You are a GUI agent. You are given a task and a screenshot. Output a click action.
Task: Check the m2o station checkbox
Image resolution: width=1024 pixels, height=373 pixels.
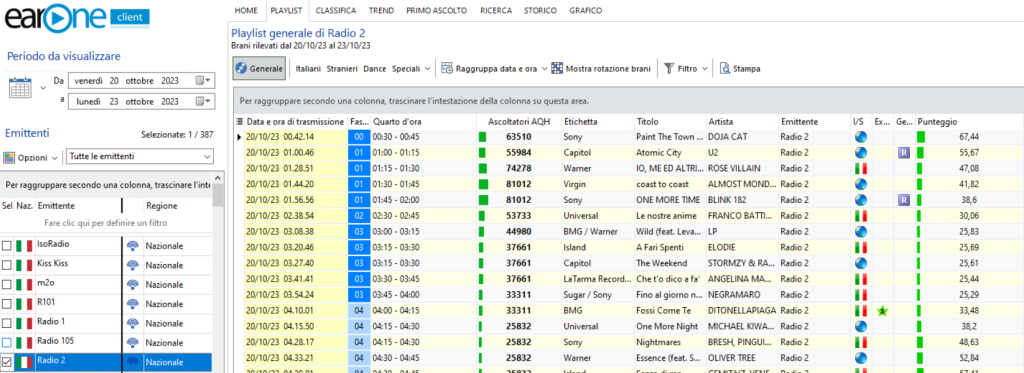[7, 285]
